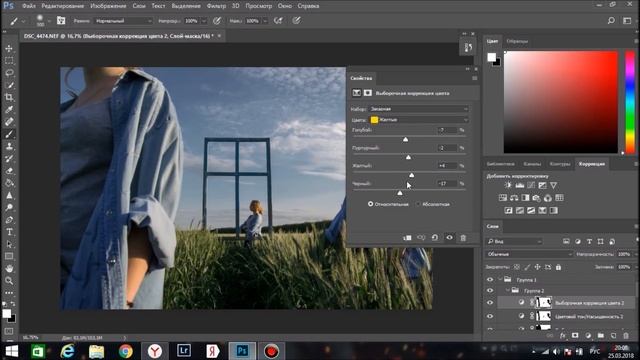Click the clip-to-layer icon in Properties

click(x=407, y=238)
